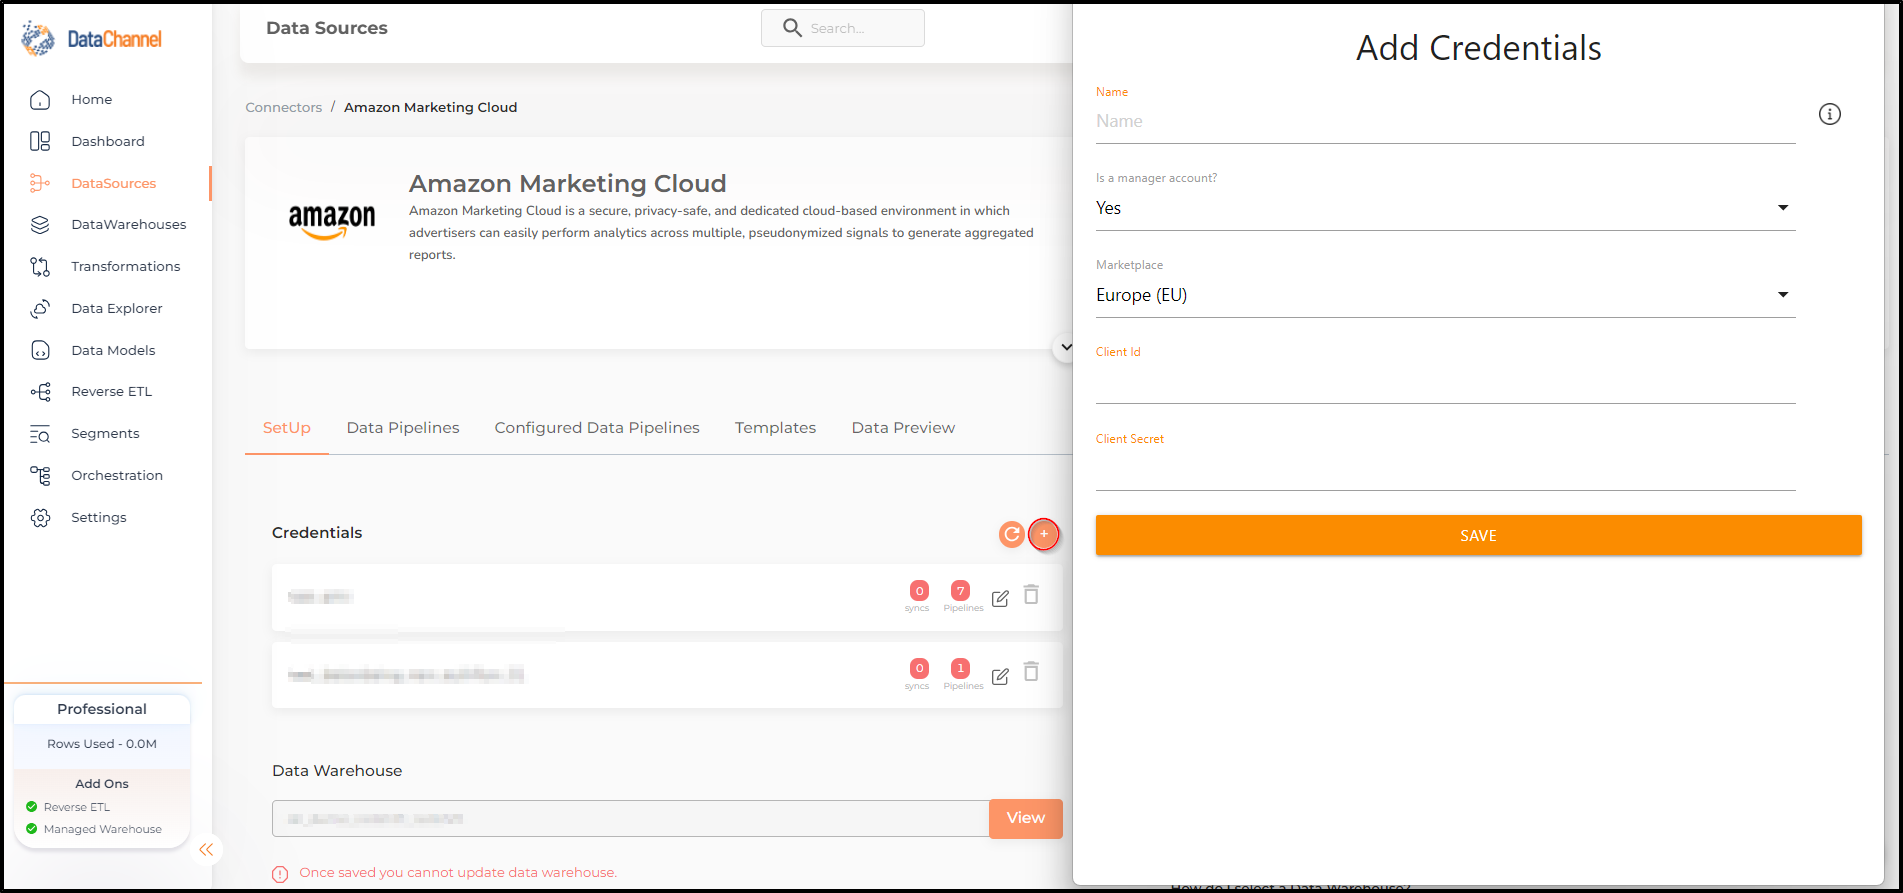
Task: Open the Settings gear sidebar icon
Action: [x=40, y=518]
